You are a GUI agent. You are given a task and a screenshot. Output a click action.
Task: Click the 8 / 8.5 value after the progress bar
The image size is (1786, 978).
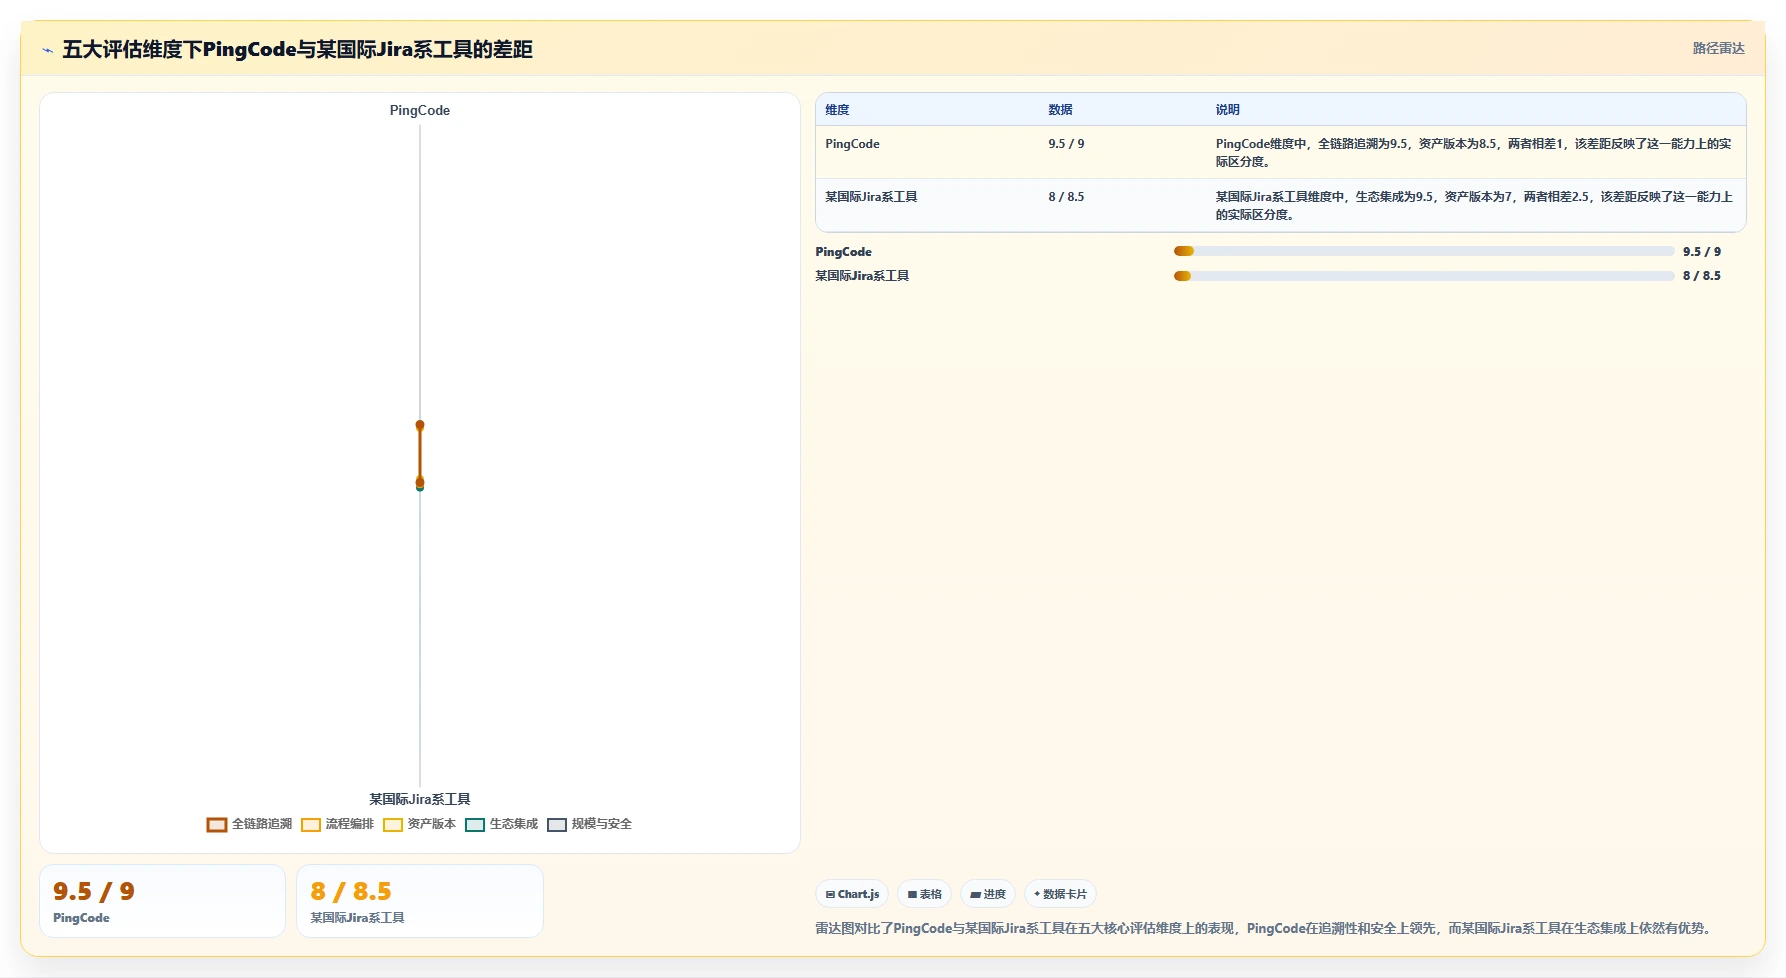pos(1702,276)
